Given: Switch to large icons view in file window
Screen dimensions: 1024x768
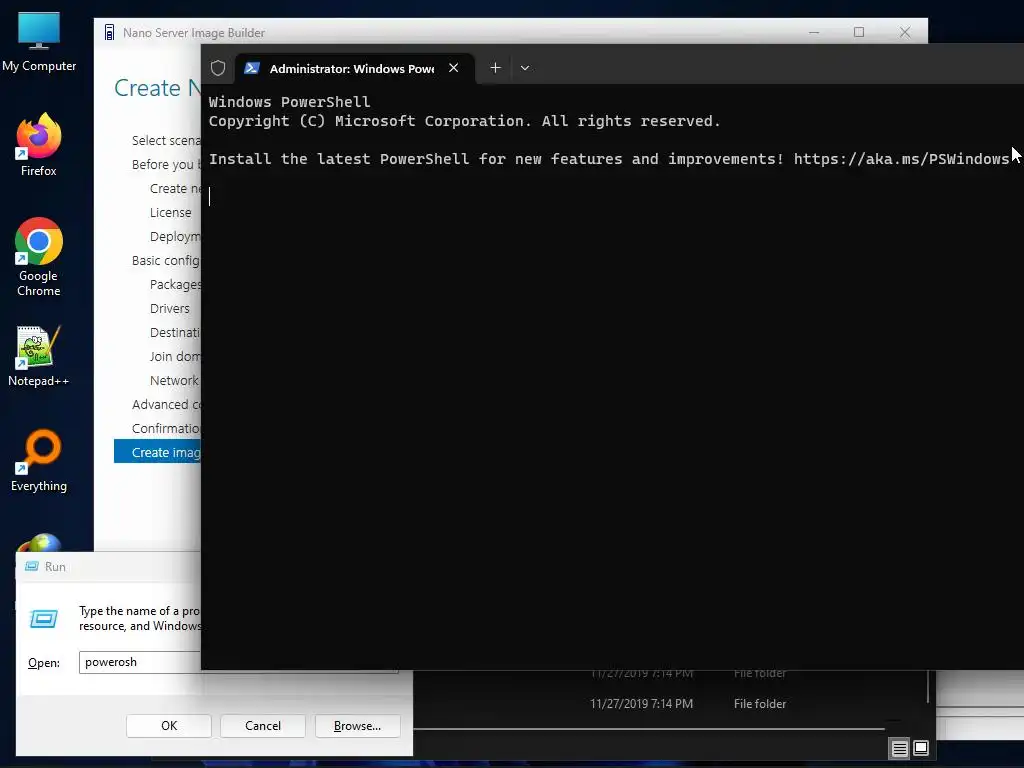Looking at the screenshot, I should click(x=921, y=748).
